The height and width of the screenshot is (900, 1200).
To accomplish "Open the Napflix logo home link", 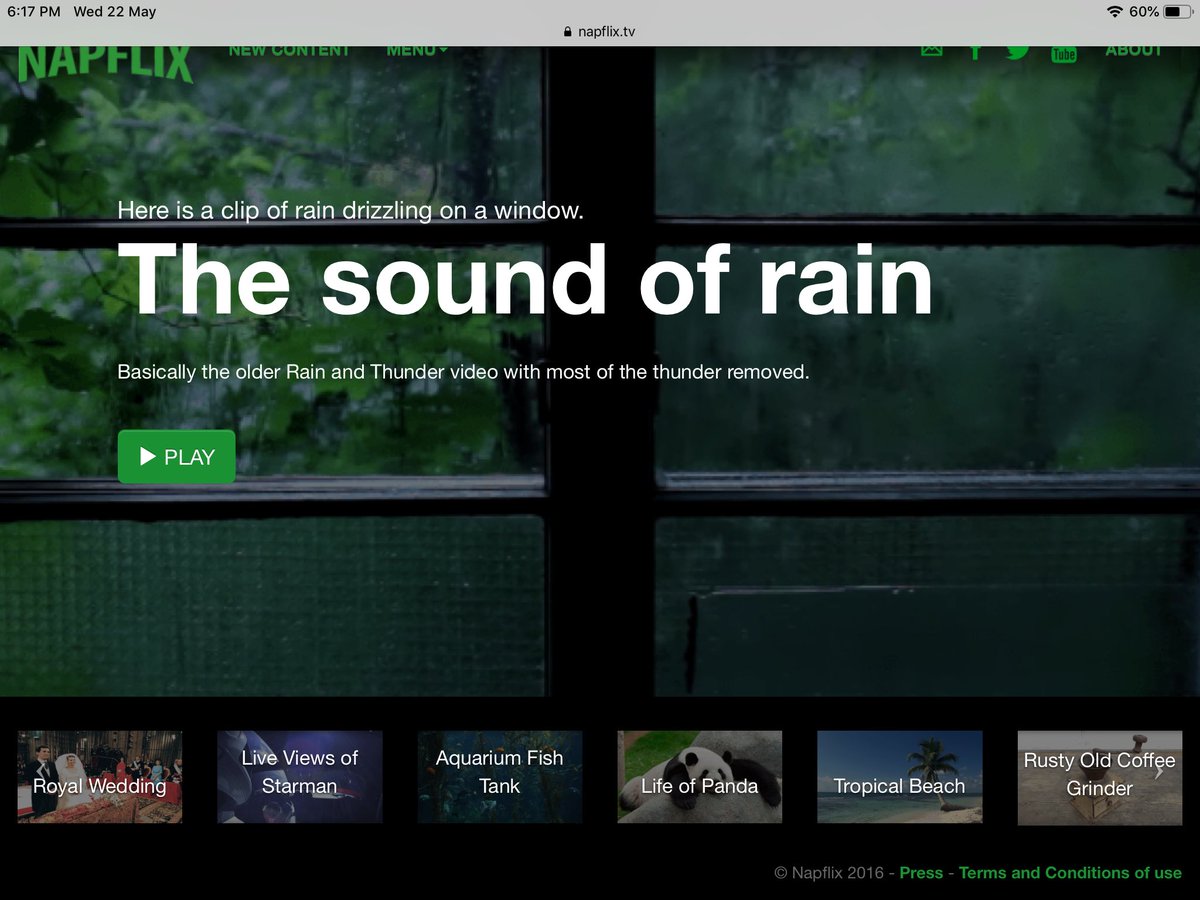I will pos(104,64).
